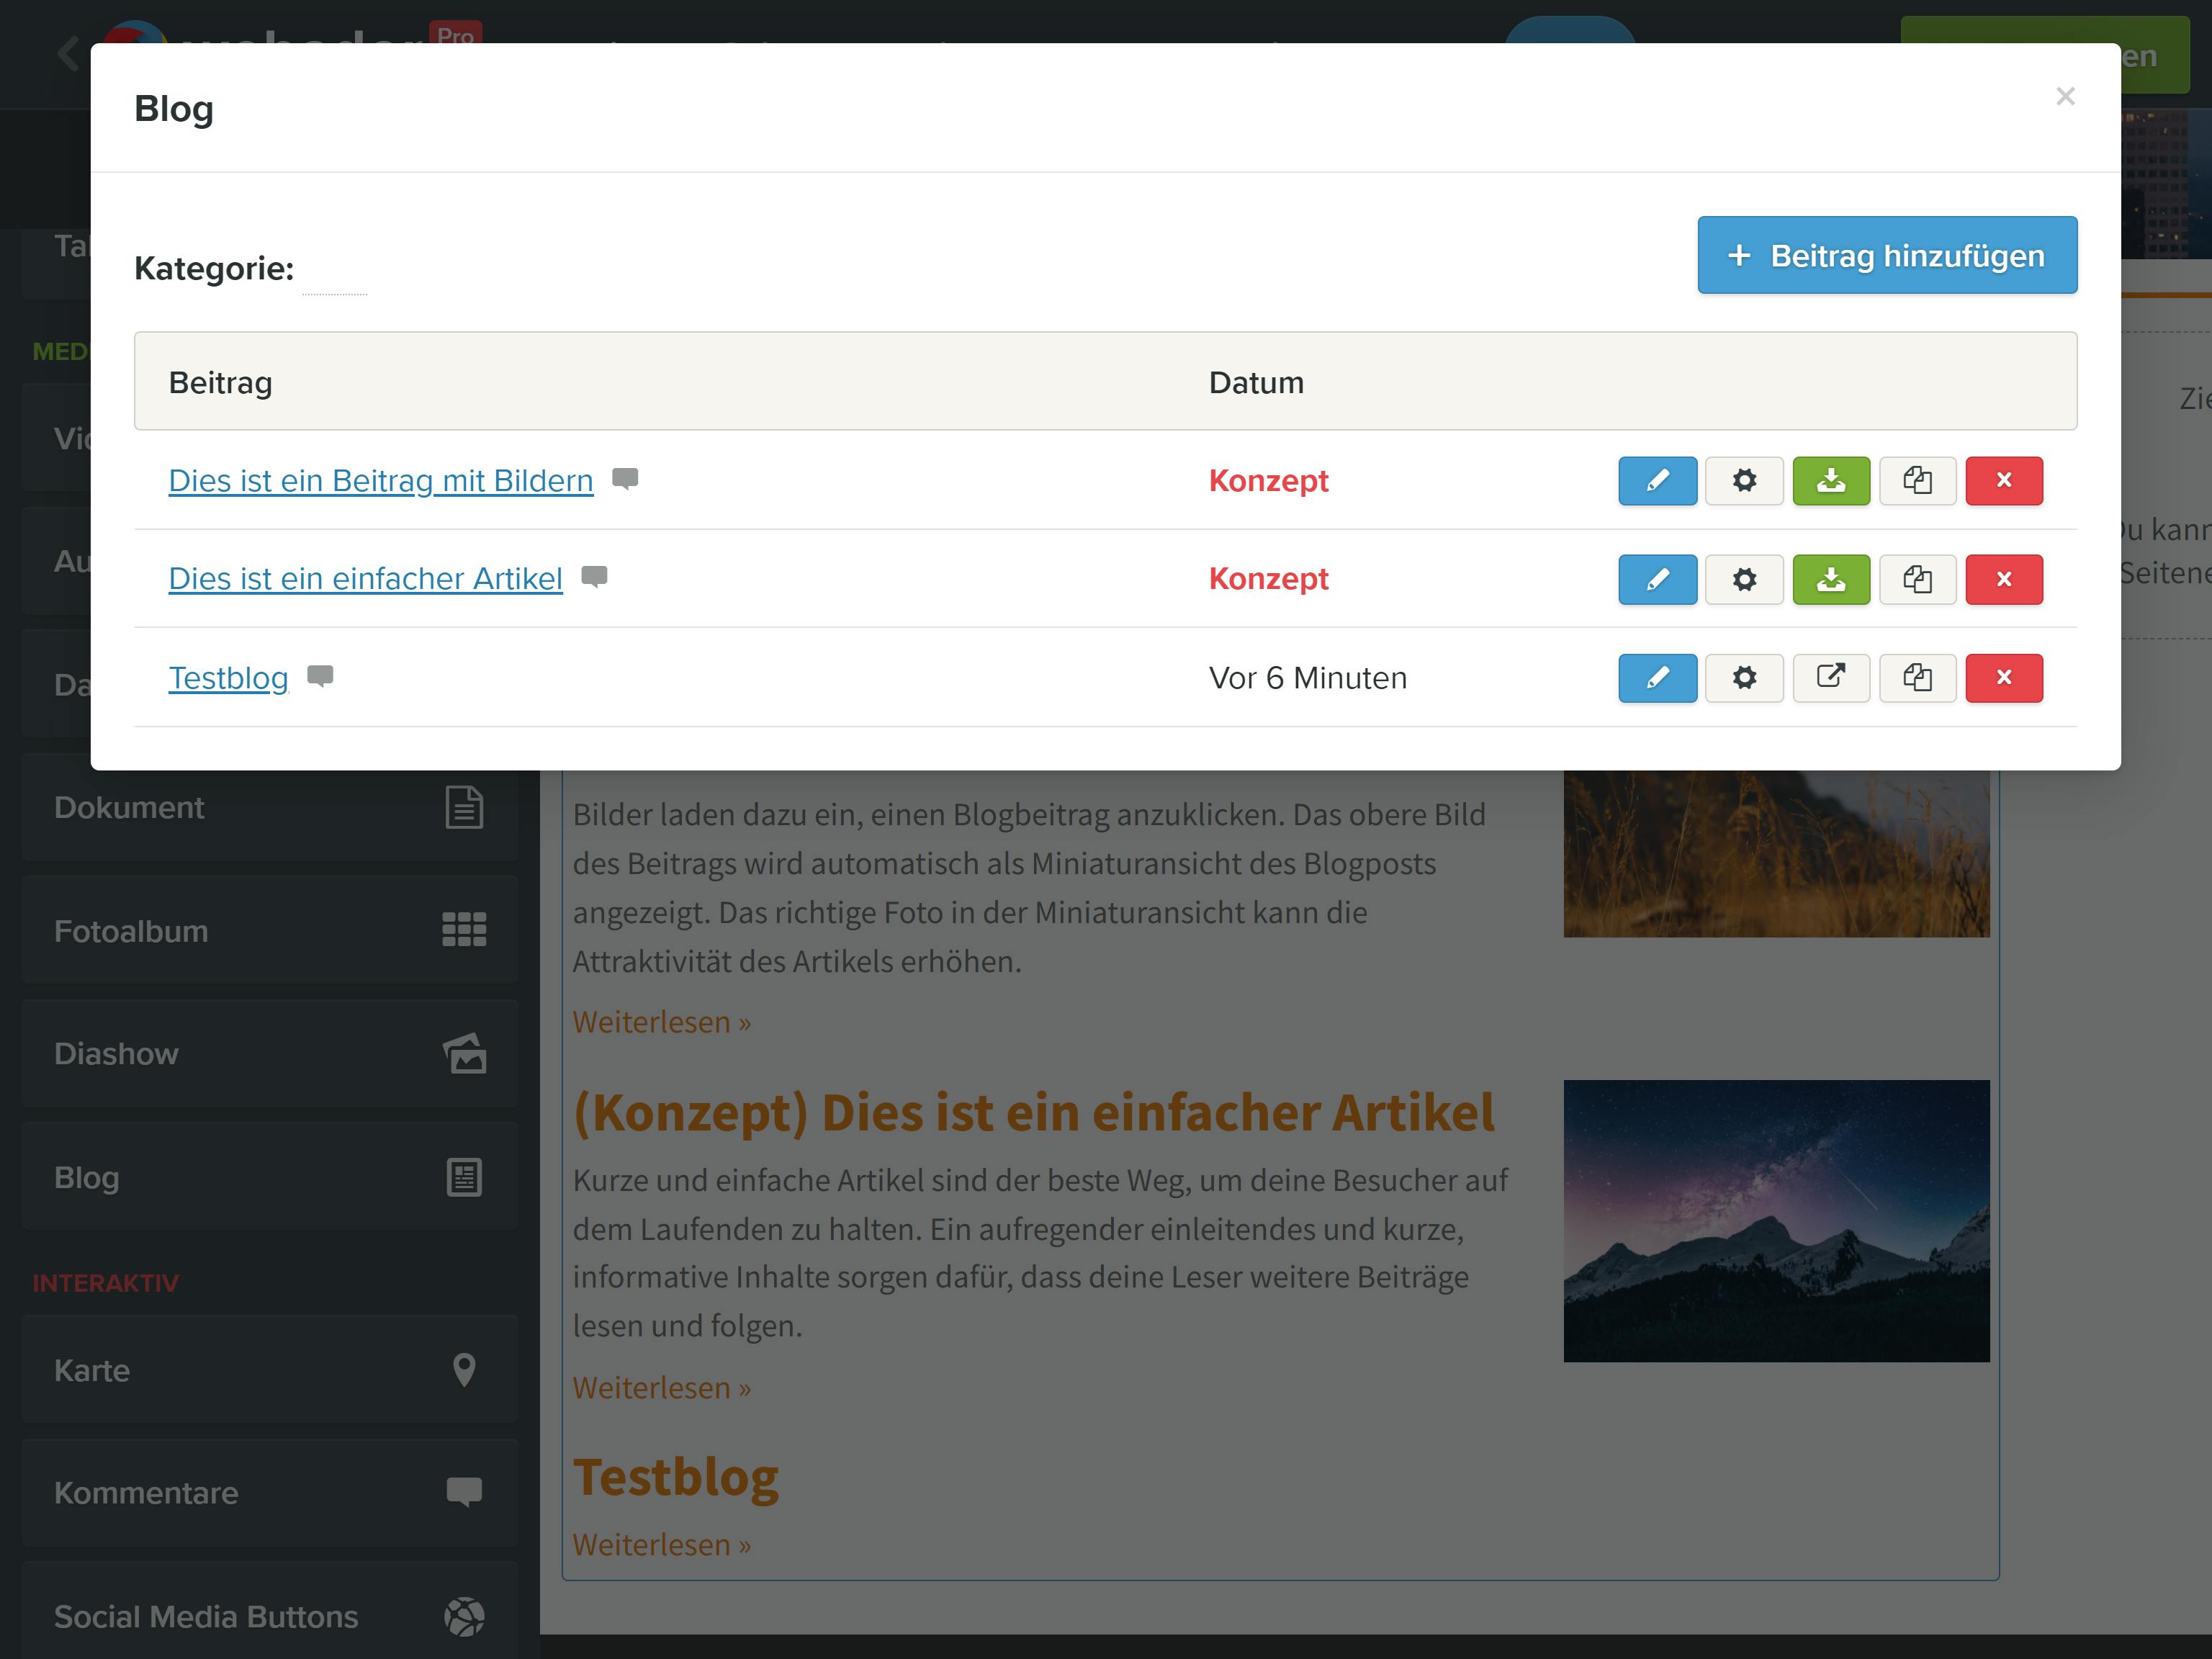Click comment bubble beside 'Dies ist ein einfacher Artikel'

point(595,578)
